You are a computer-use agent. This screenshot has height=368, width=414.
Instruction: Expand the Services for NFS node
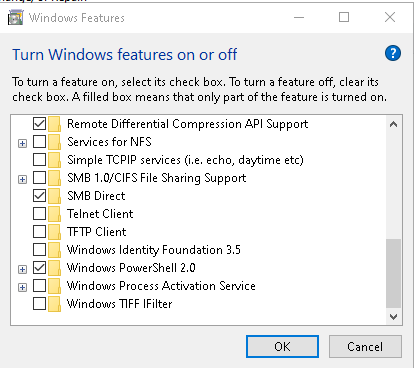tap(22, 143)
